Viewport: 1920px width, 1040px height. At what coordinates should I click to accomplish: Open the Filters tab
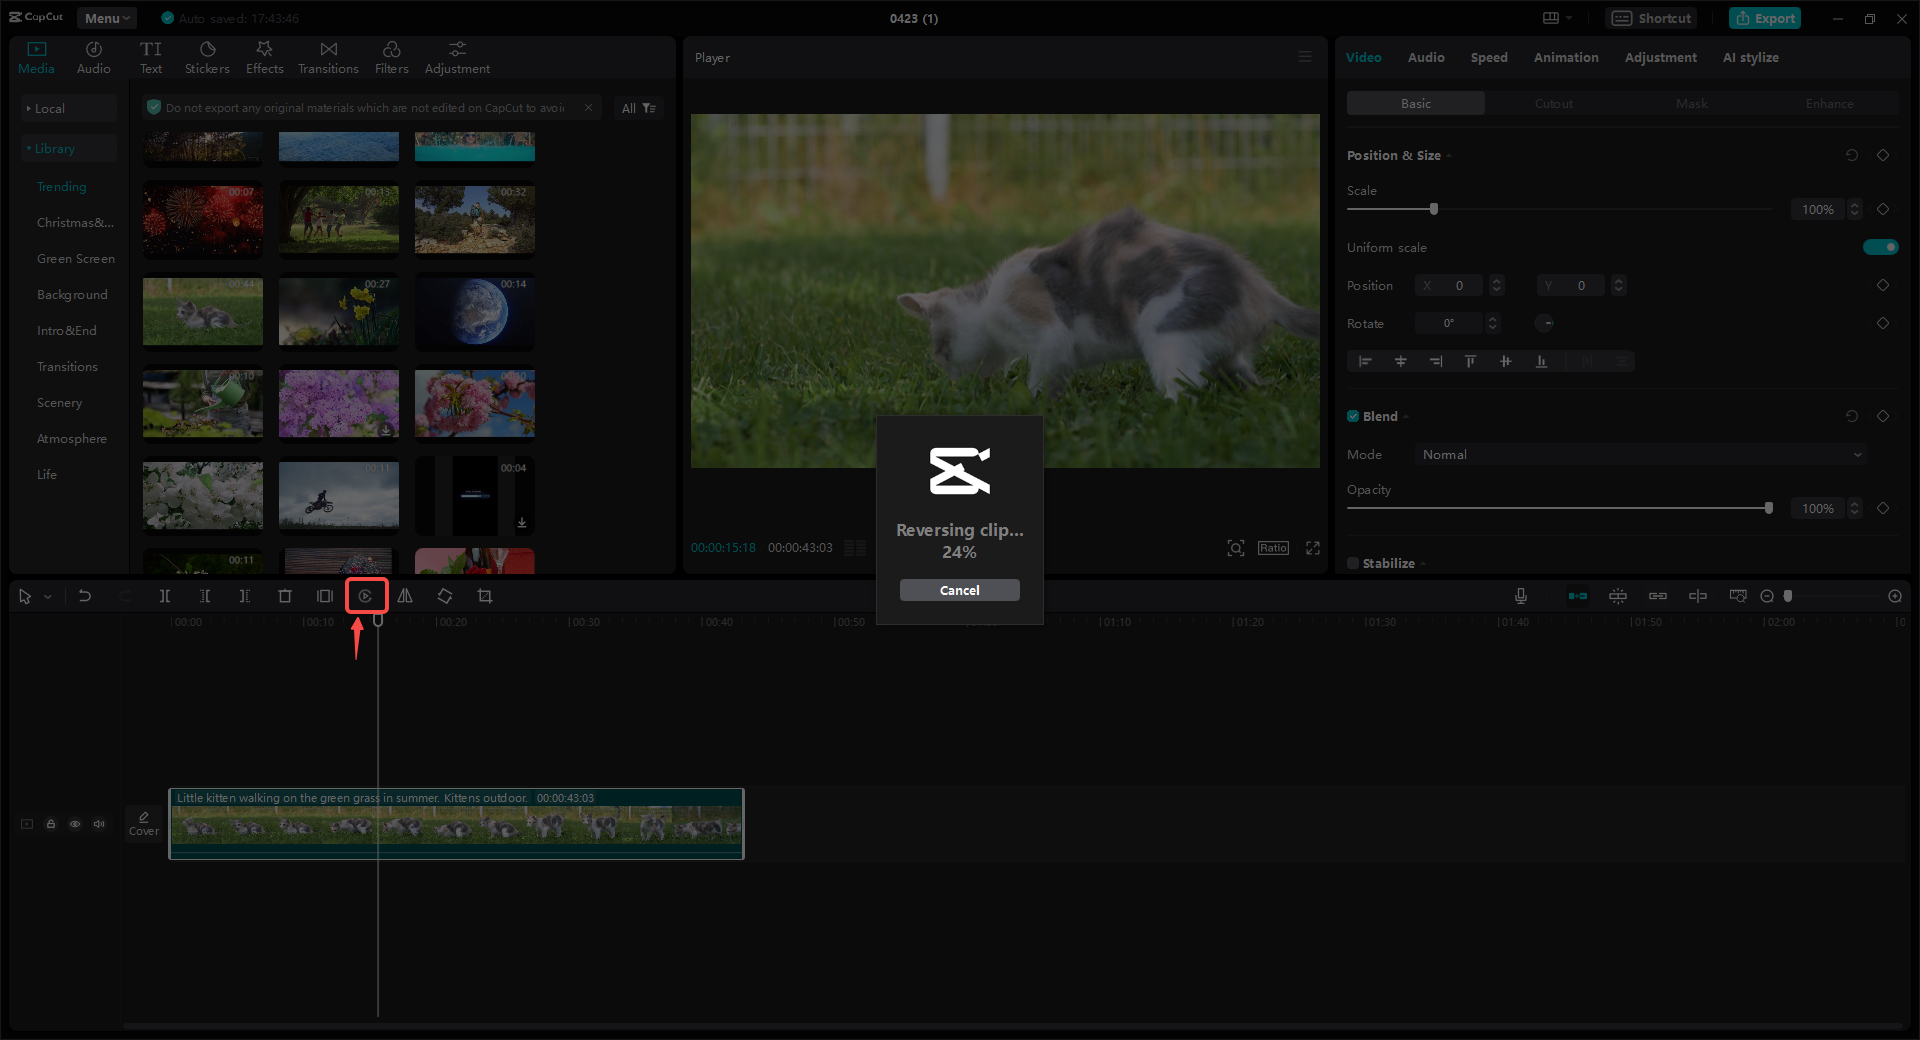[x=392, y=58]
